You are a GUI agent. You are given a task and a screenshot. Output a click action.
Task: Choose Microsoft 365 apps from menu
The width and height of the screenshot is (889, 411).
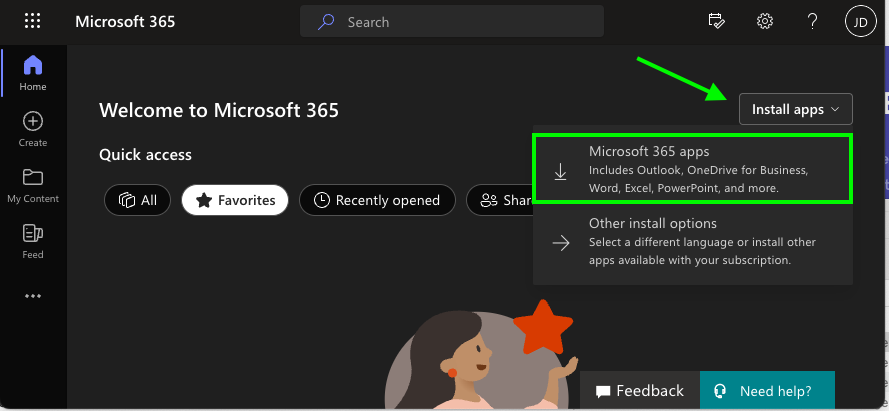click(x=693, y=169)
